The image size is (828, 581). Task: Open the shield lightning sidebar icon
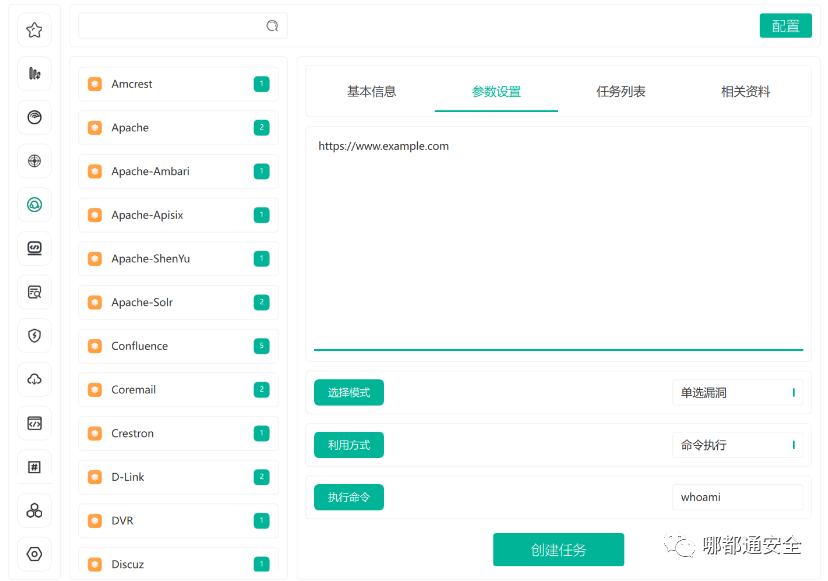tap(34, 335)
